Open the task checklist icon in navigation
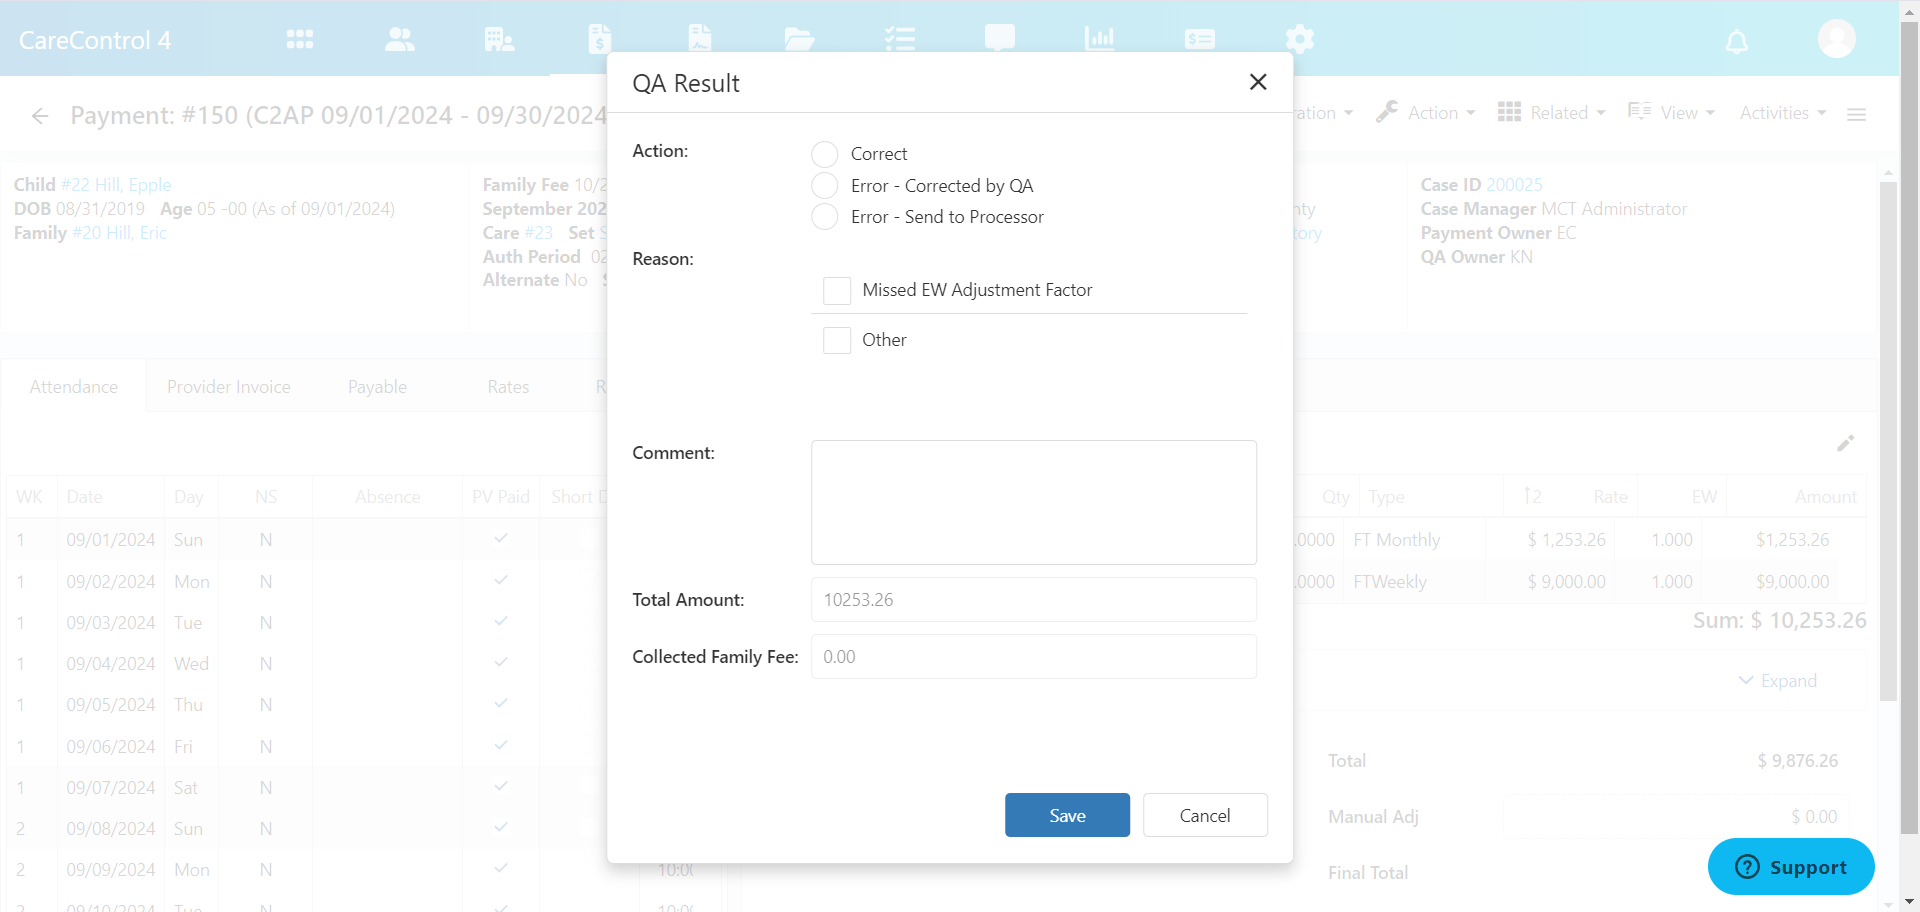Image resolution: width=1920 pixels, height=912 pixels. 899,39
